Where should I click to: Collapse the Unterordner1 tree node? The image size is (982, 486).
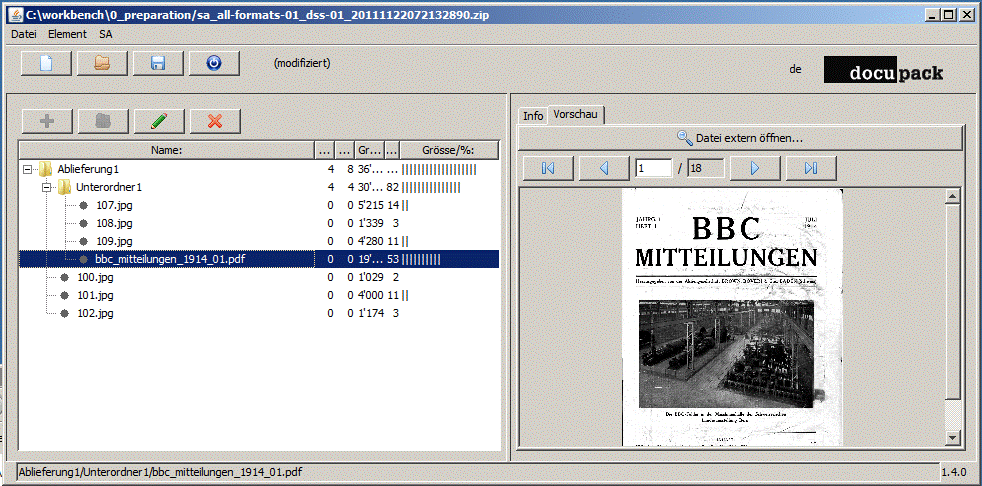point(45,187)
